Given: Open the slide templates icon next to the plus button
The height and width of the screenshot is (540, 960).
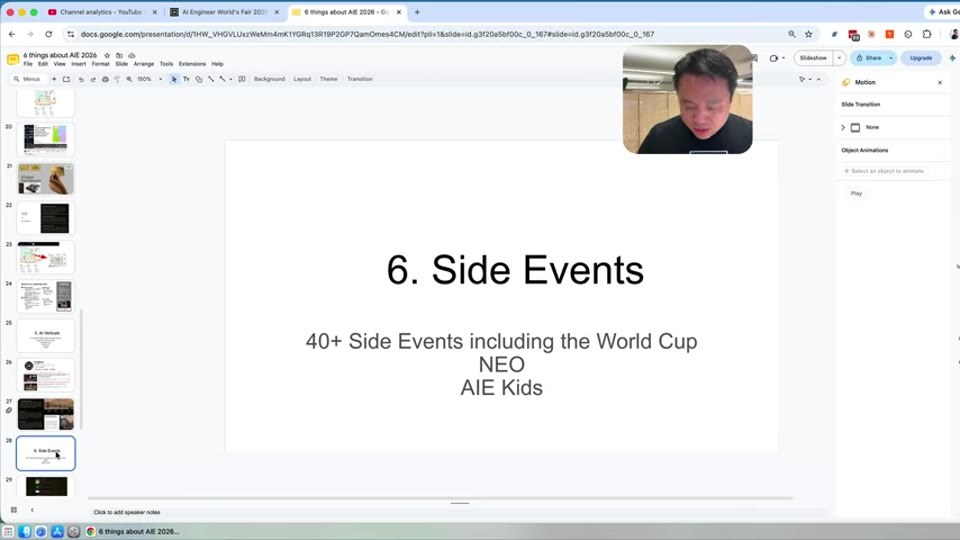Looking at the screenshot, I should coord(66,79).
